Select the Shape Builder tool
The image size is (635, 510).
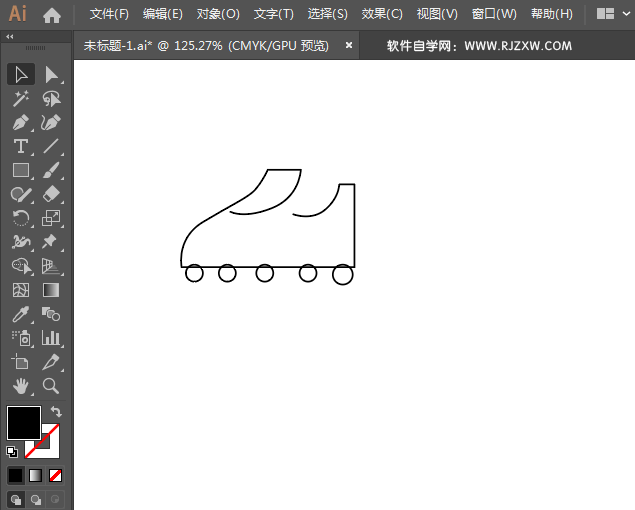coord(21,266)
